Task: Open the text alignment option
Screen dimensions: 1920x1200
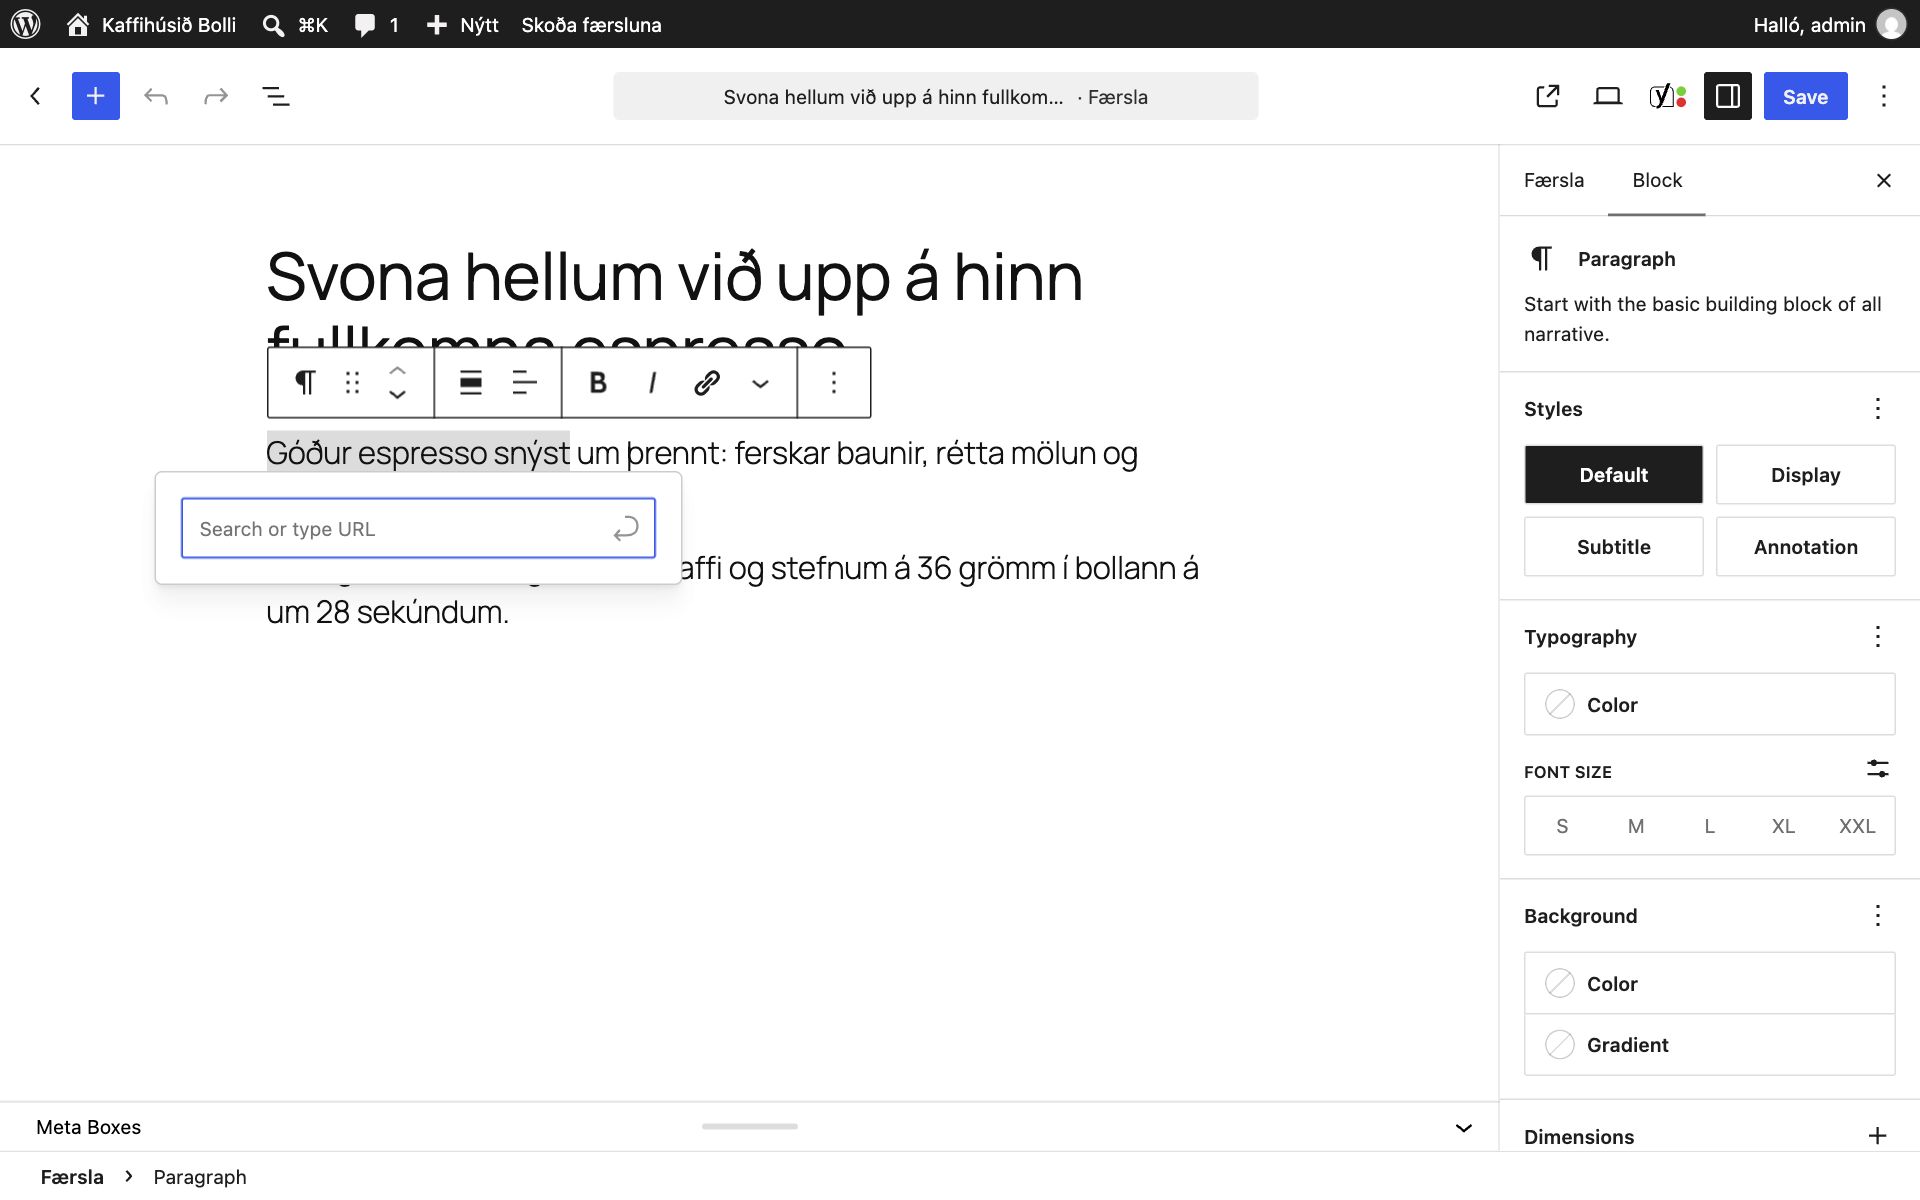Action: [x=524, y=382]
